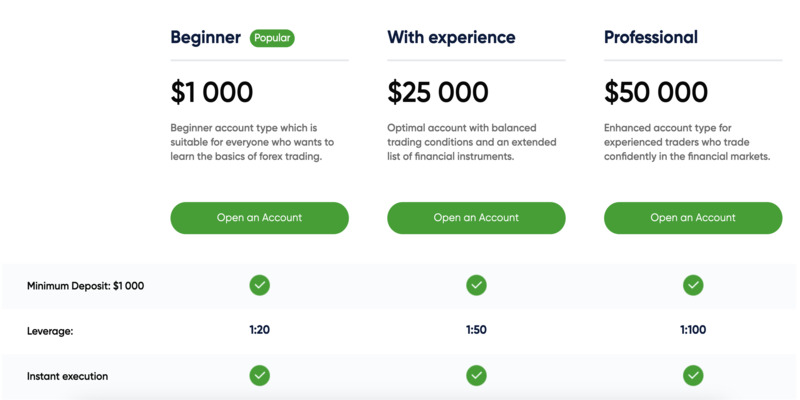
Task: Click the green Popular badge
Action: pos(272,38)
